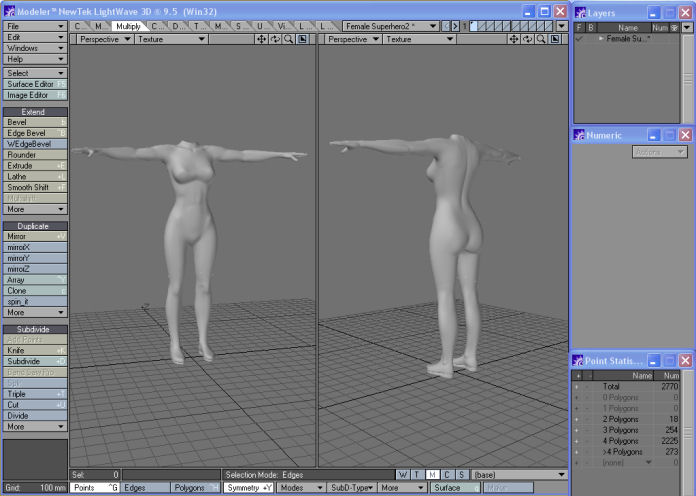Click maximize icon in left viewport header
The image size is (696, 496).
[x=301, y=39]
